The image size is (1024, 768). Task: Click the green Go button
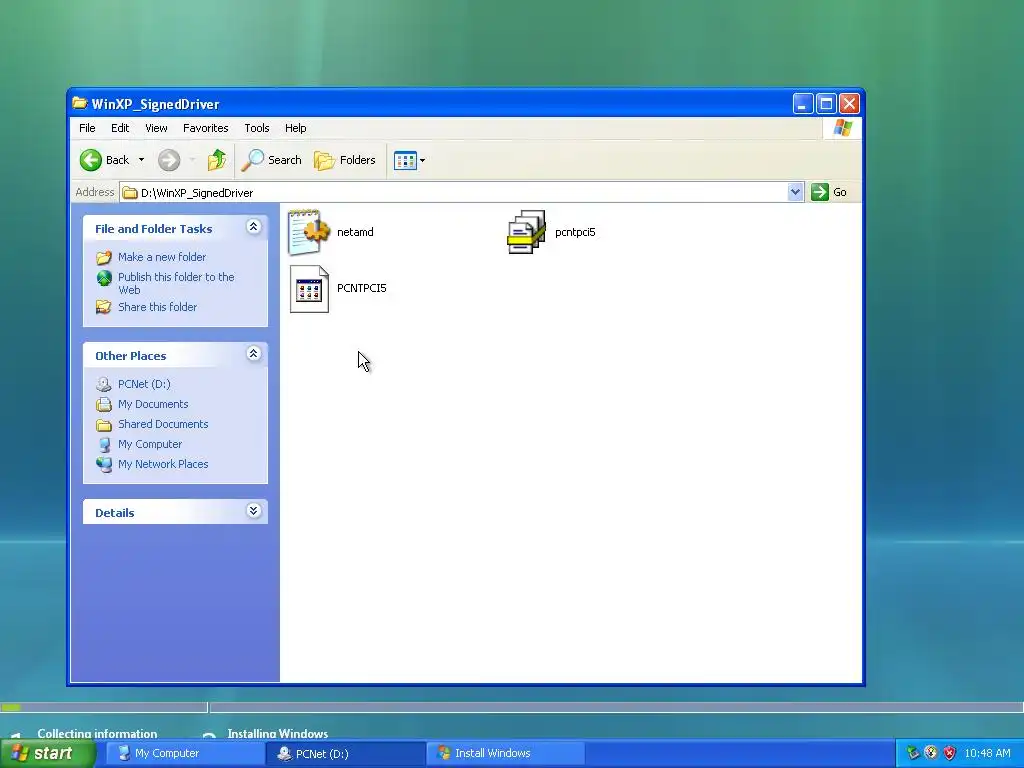tap(829, 192)
